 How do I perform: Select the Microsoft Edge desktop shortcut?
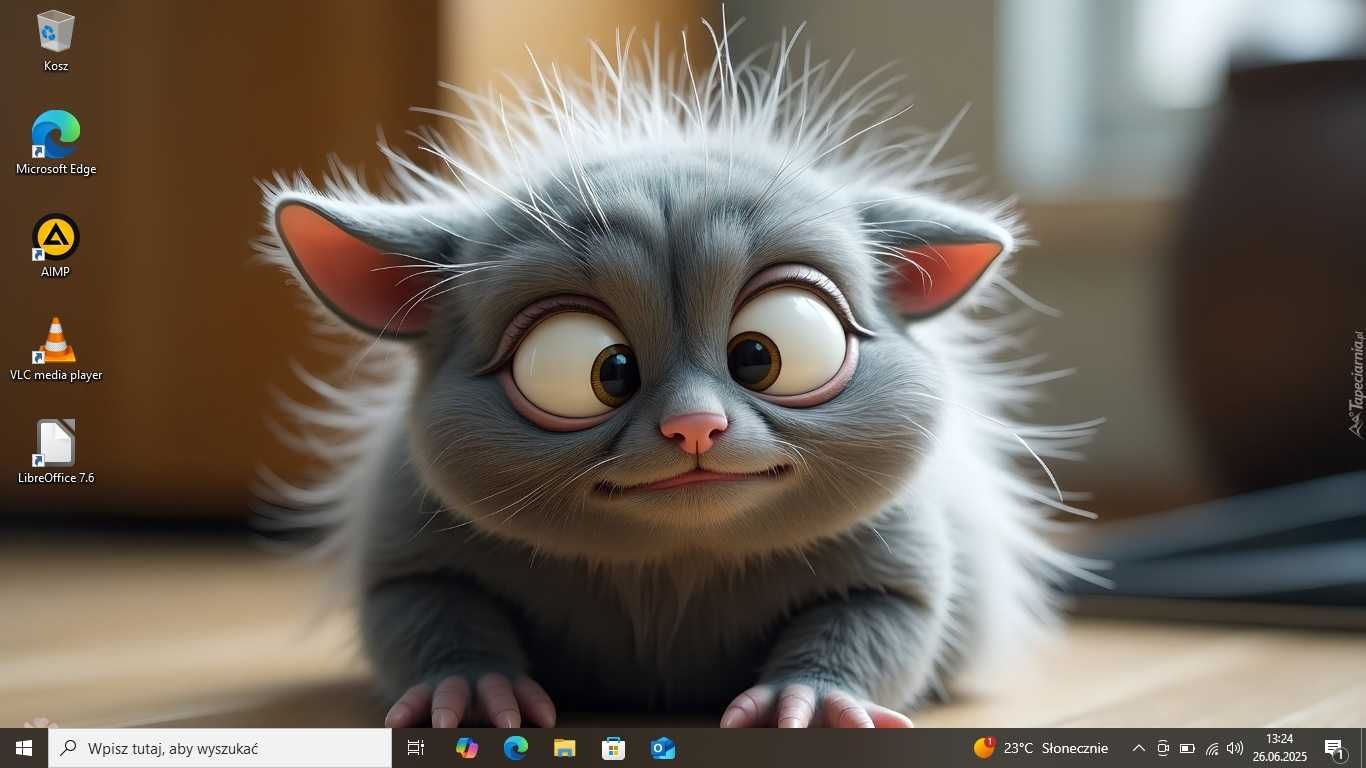[56, 143]
